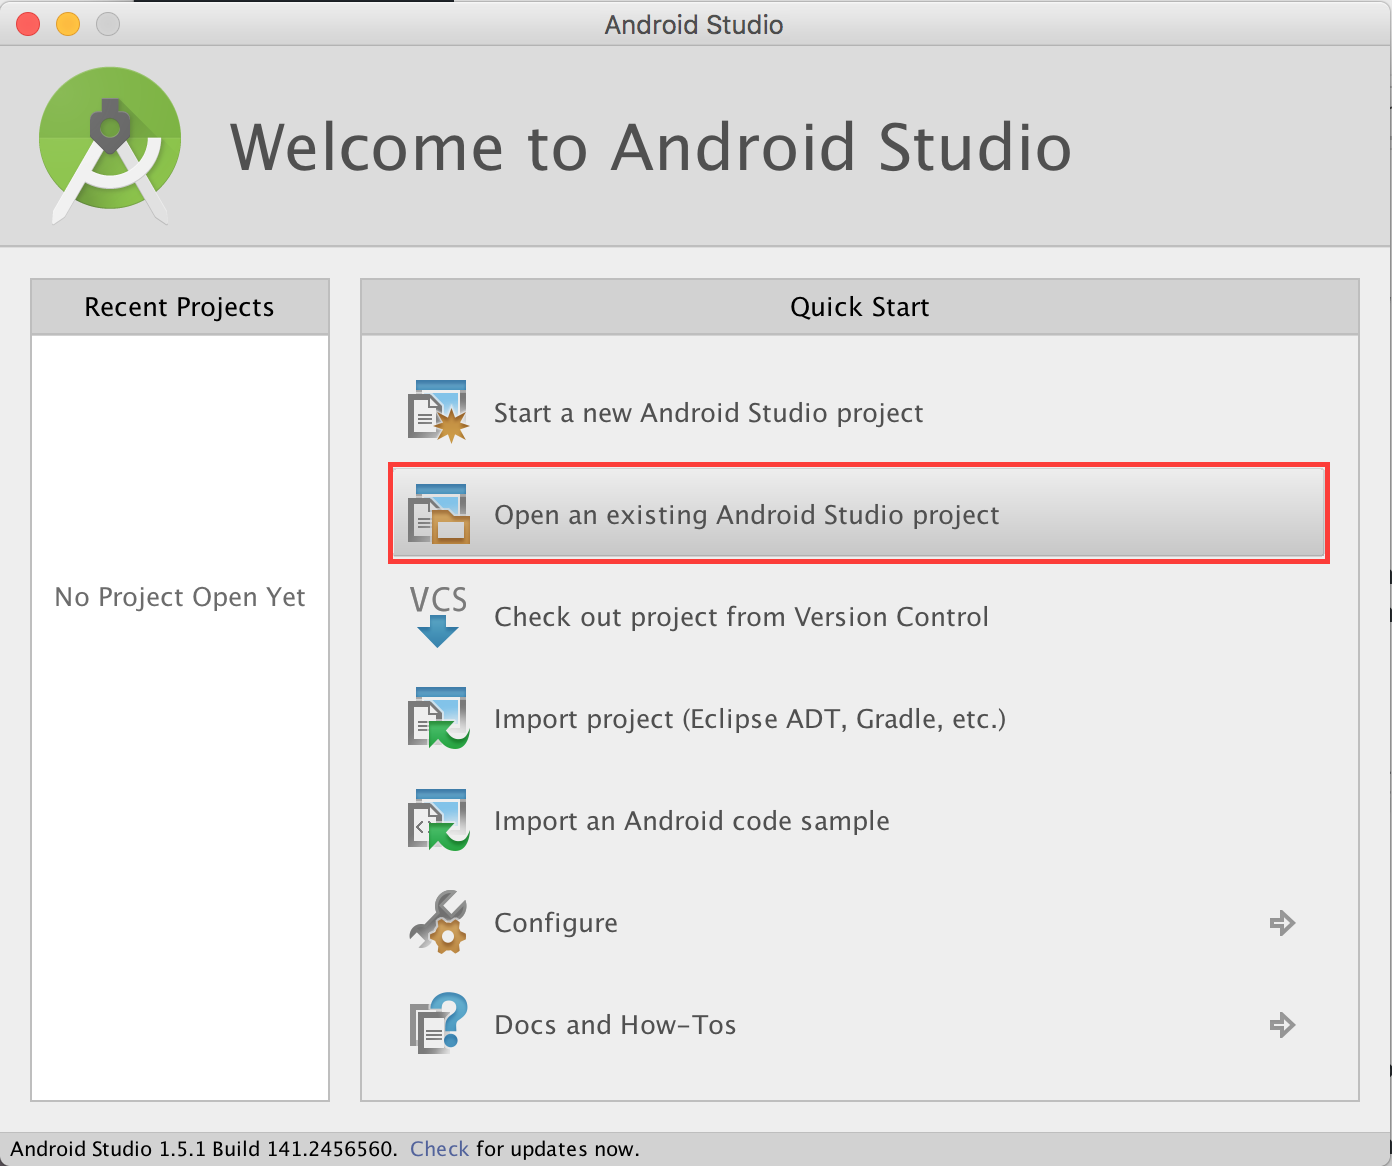Screen dimensions: 1392x1166
Task: Open an existing Android Studio project
Action: (859, 514)
